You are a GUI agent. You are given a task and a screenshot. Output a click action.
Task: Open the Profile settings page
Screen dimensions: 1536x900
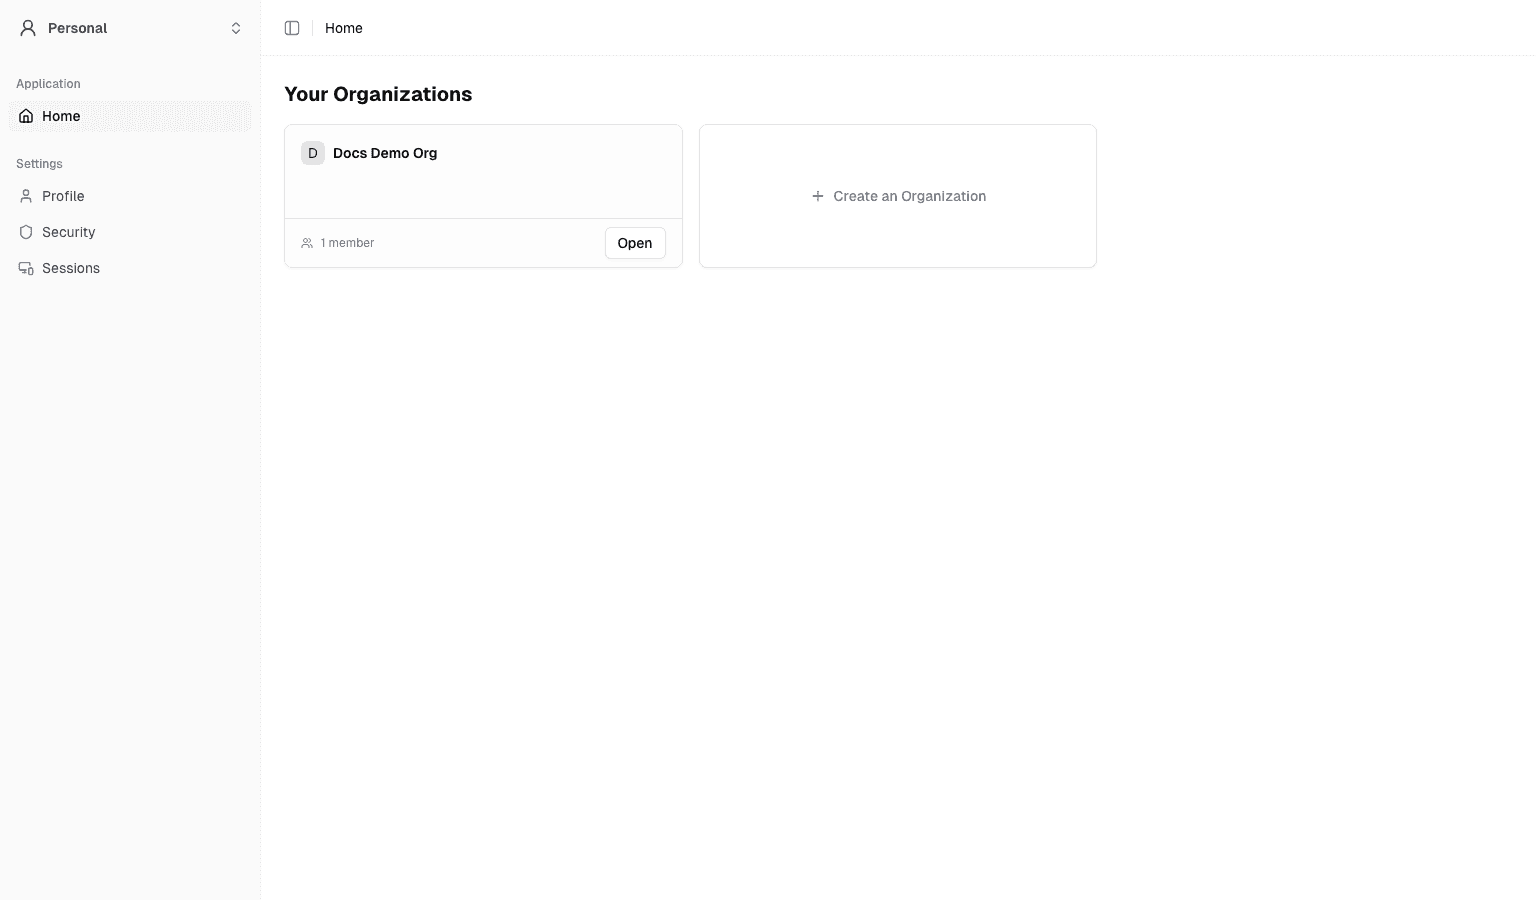click(63, 196)
